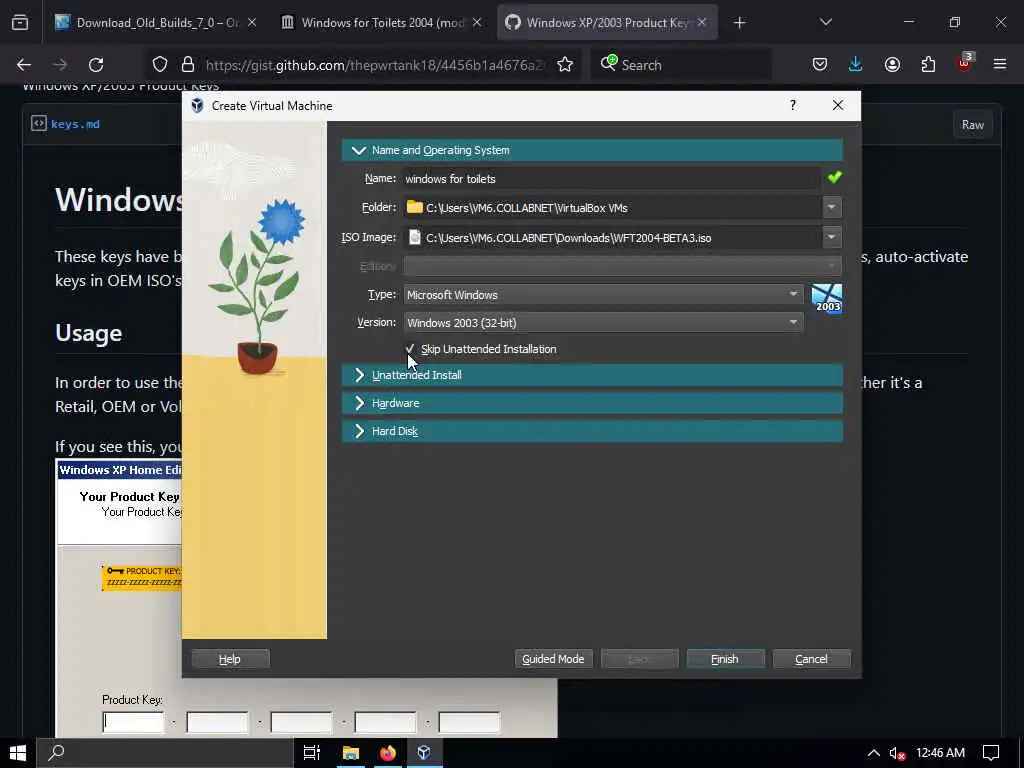Viewport: 1024px width, 768px height.
Task: Click the first Product Key box in image
Action: pyautogui.click(x=133, y=722)
